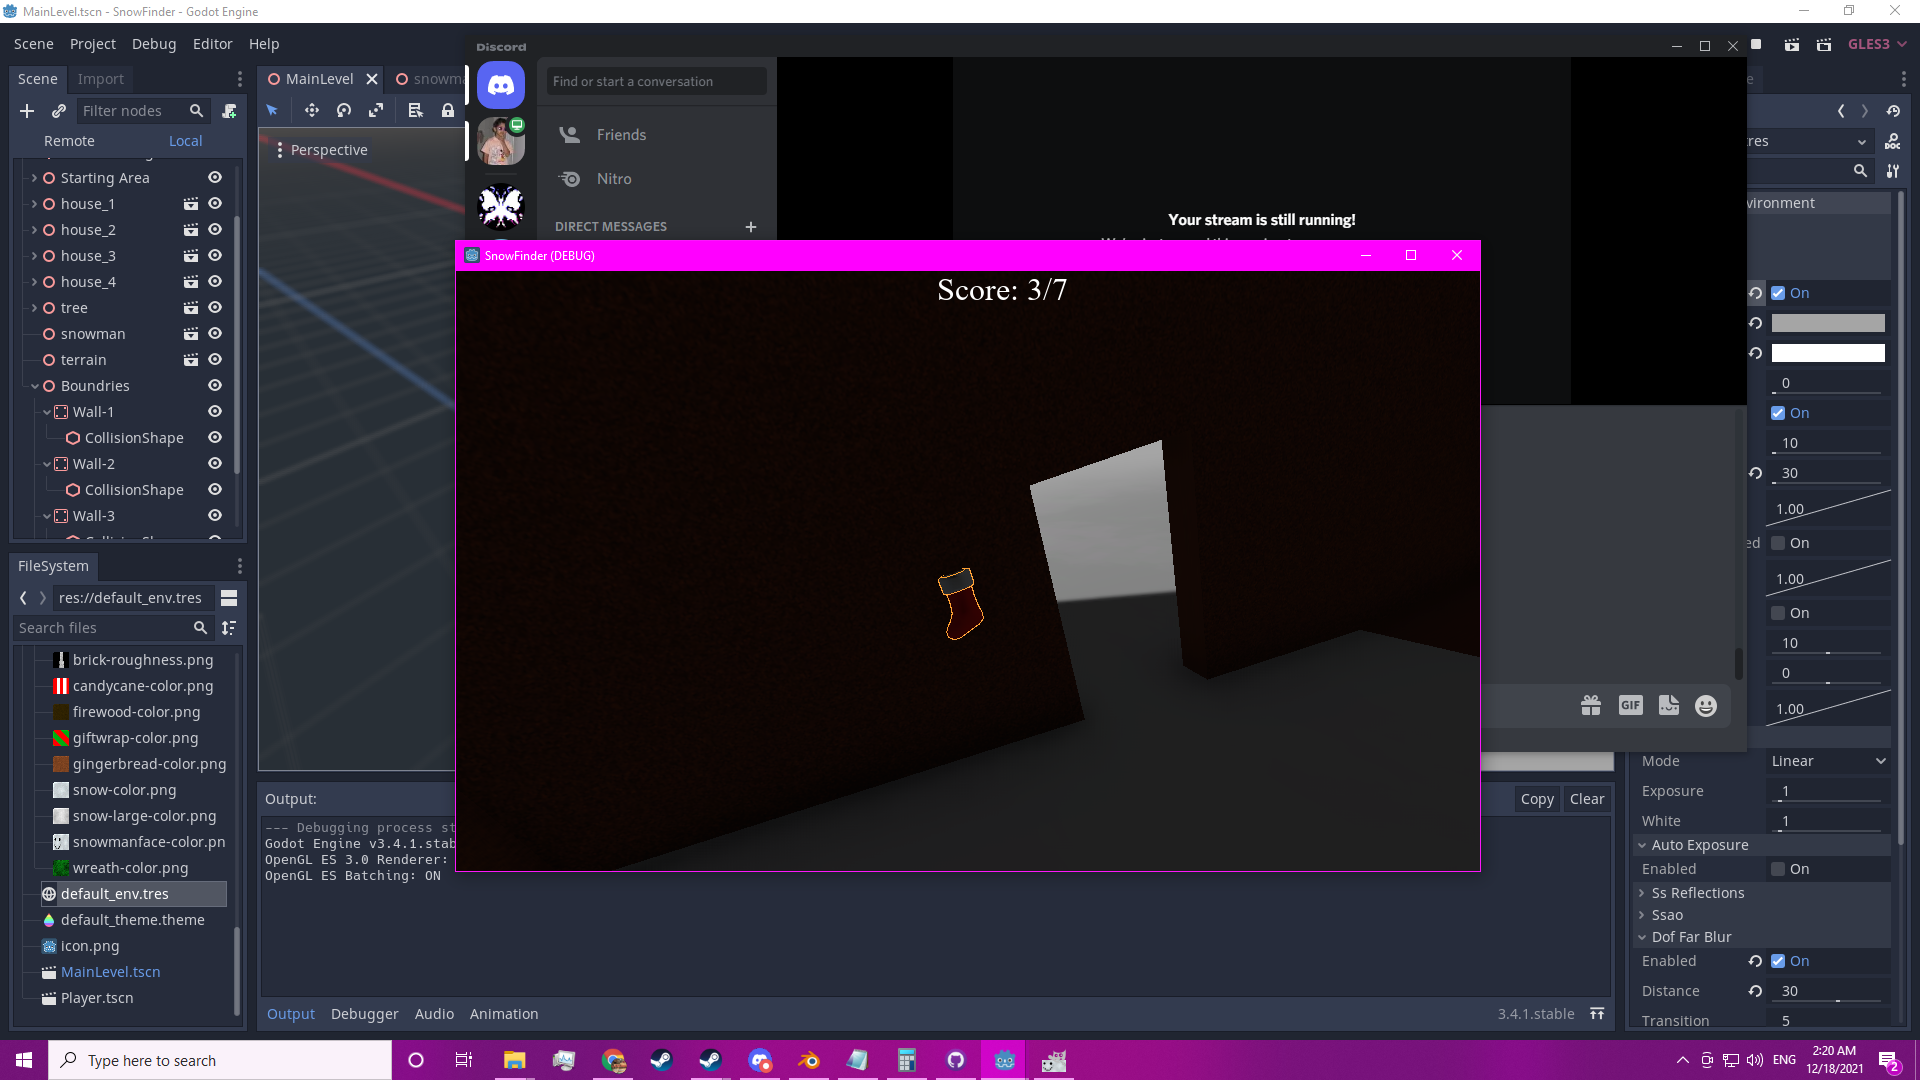Collapse the Boundries node

coord(34,386)
